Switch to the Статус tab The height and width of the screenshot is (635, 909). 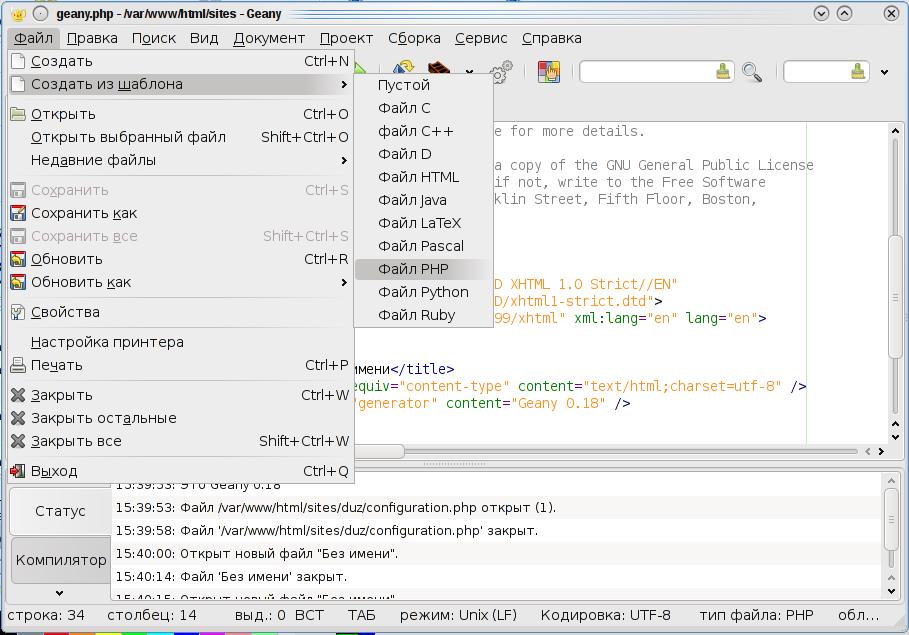tap(60, 511)
